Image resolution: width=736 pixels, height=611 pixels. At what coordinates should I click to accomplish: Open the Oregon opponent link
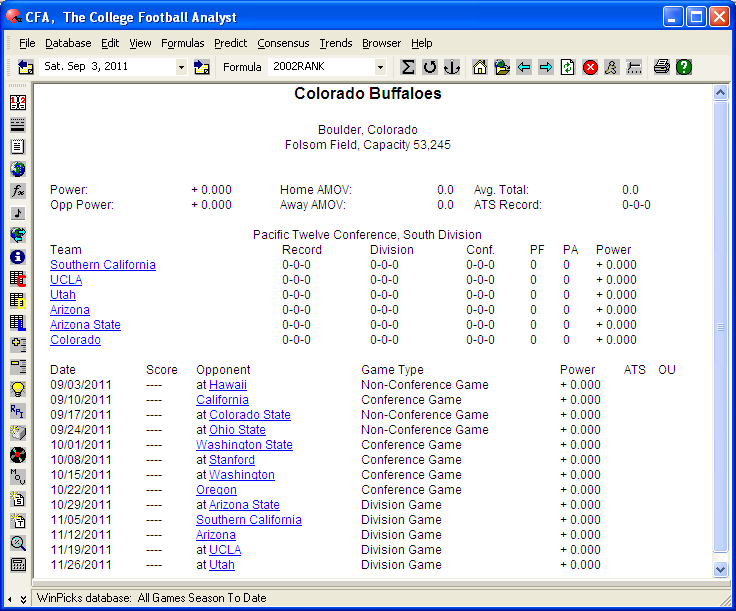click(216, 490)
